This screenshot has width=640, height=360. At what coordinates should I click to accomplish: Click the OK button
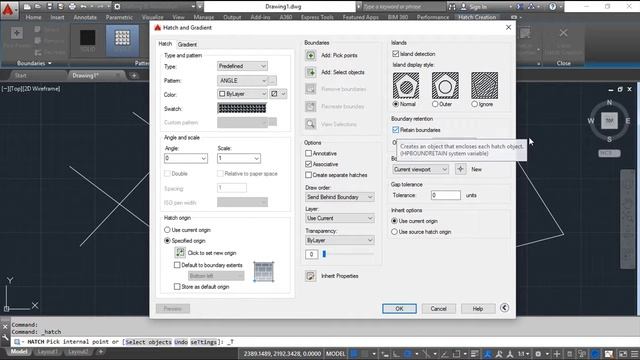399,309
